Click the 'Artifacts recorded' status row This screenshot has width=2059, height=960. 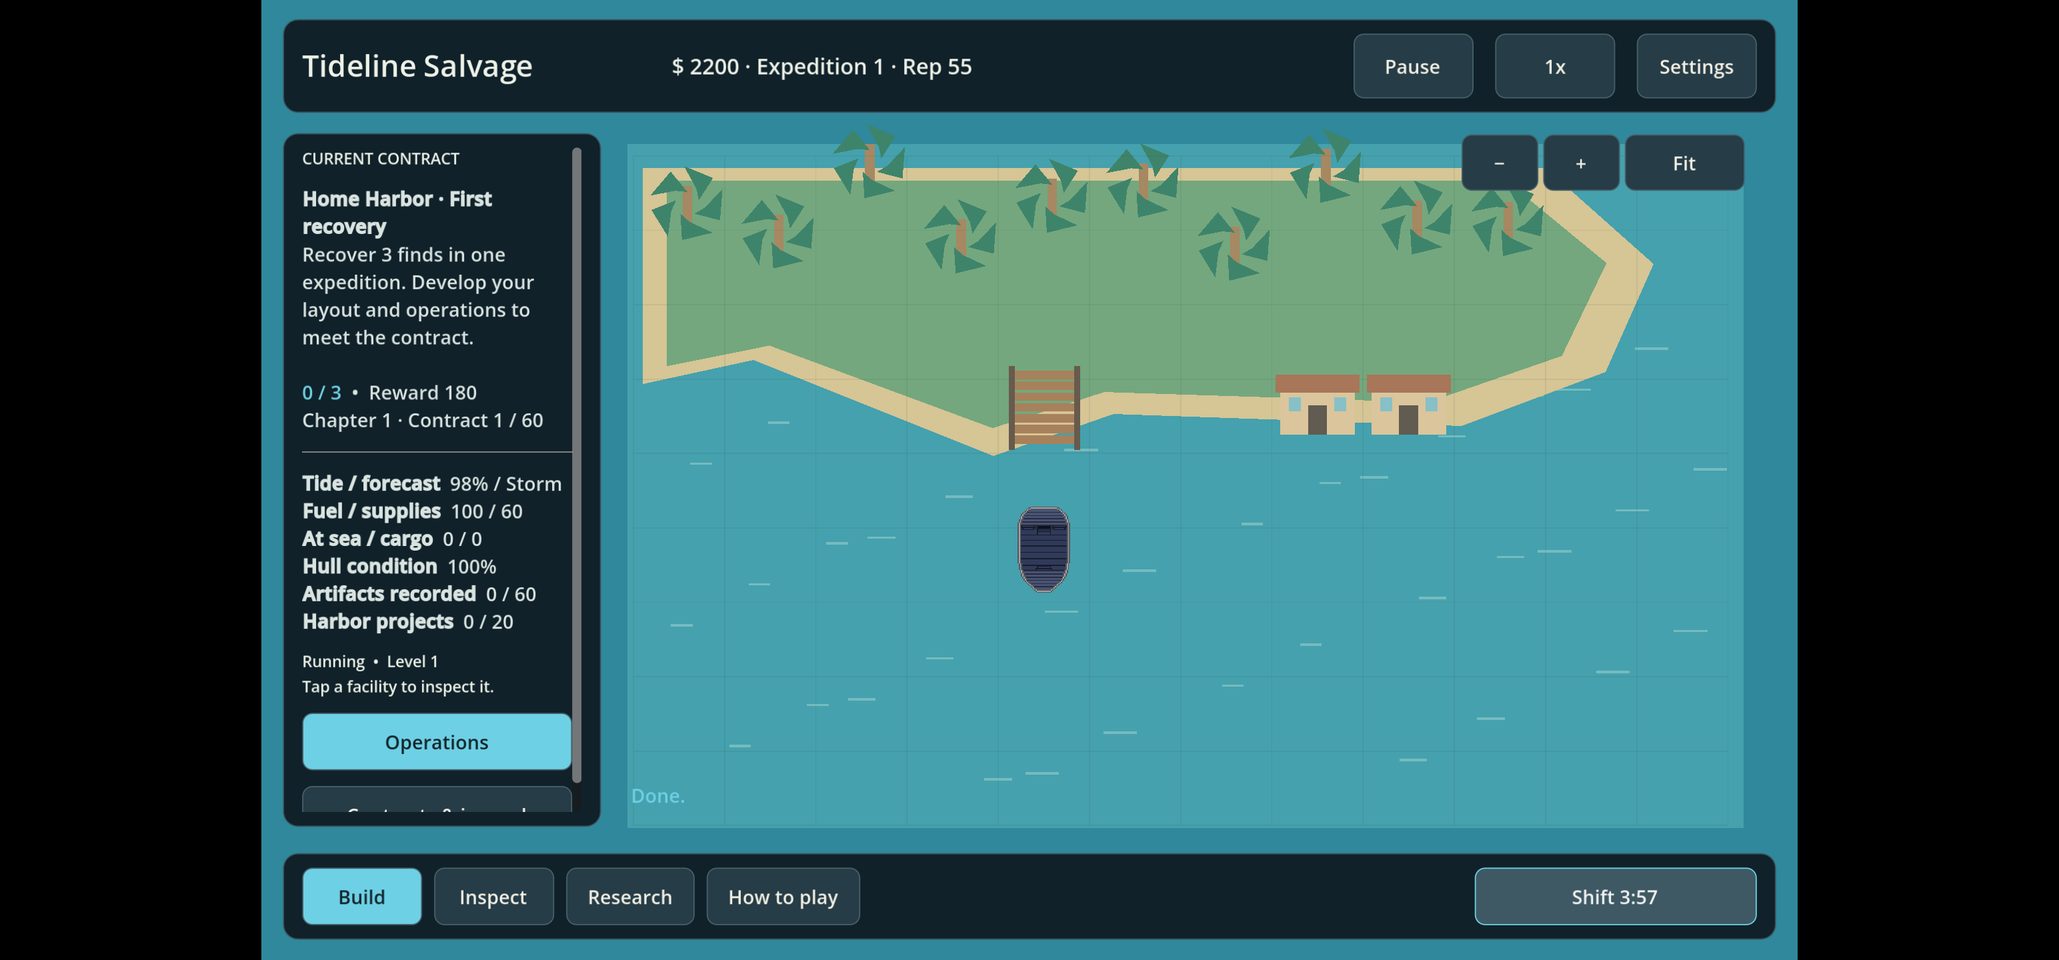click(x=419, y=594)
